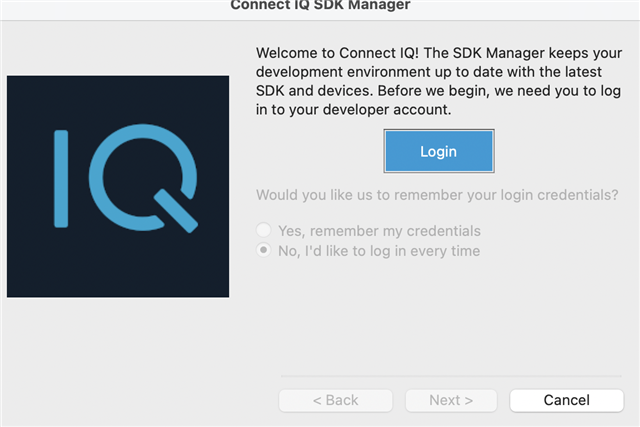Click the letter 'I' in the IQ logo
Screen dimensions: 640x427
click(61, 178)
